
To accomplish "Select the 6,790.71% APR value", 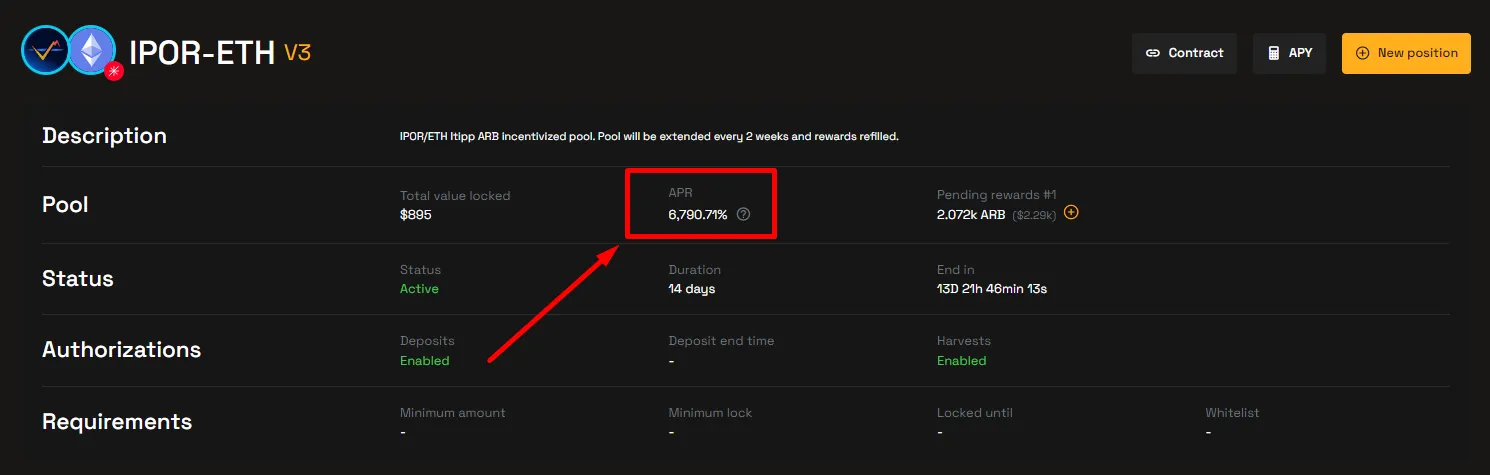I will coord(698,214).
